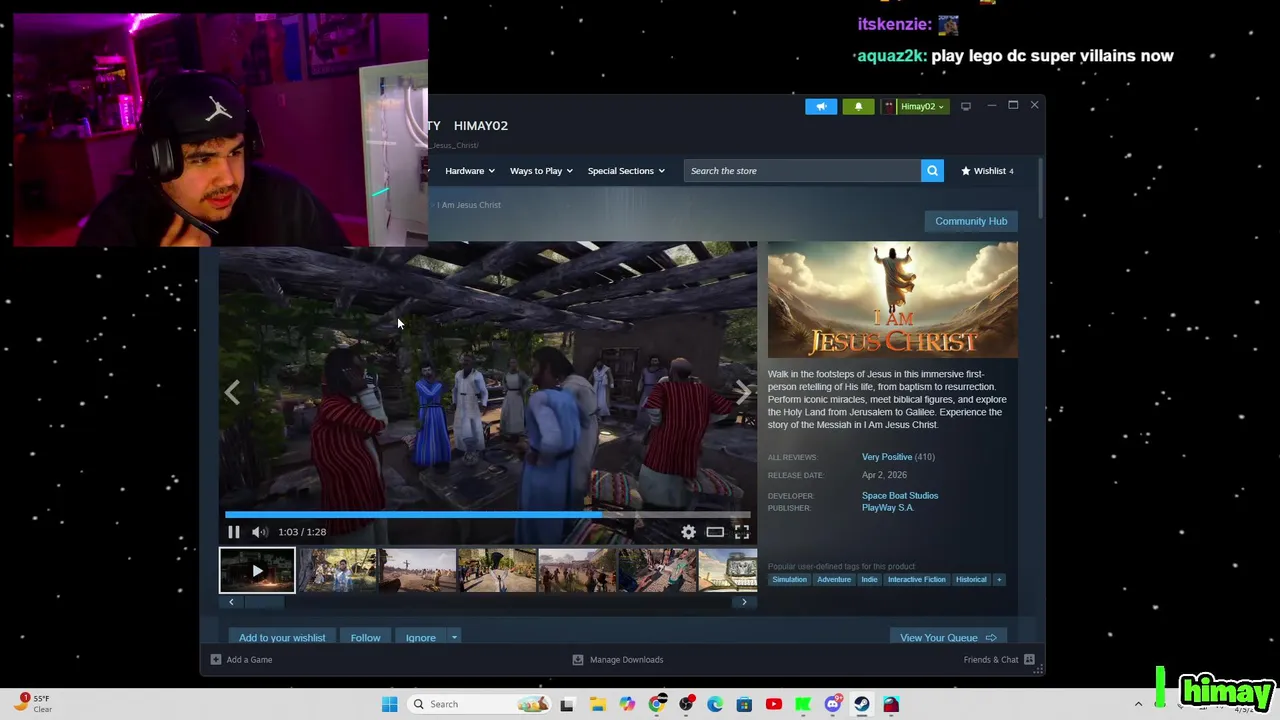Toggle theater mode on trailer

715,532
